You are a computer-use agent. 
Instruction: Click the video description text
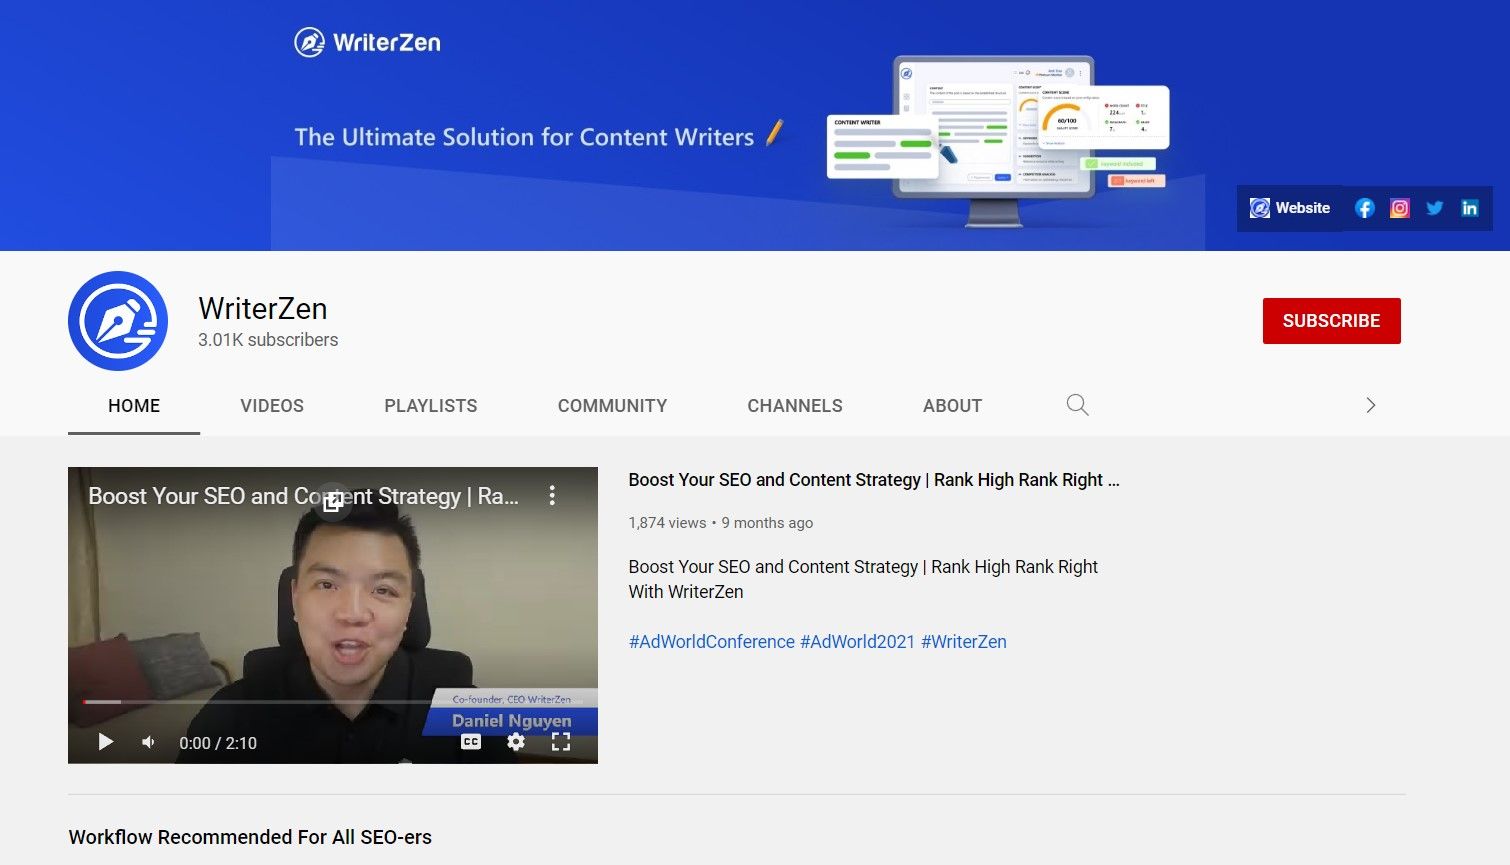[x=863, y=579]
